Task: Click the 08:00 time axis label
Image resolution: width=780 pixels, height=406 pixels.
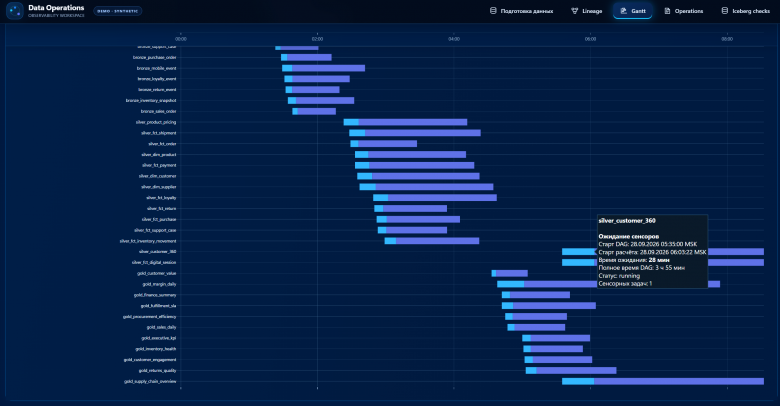Action: [727, 39]
